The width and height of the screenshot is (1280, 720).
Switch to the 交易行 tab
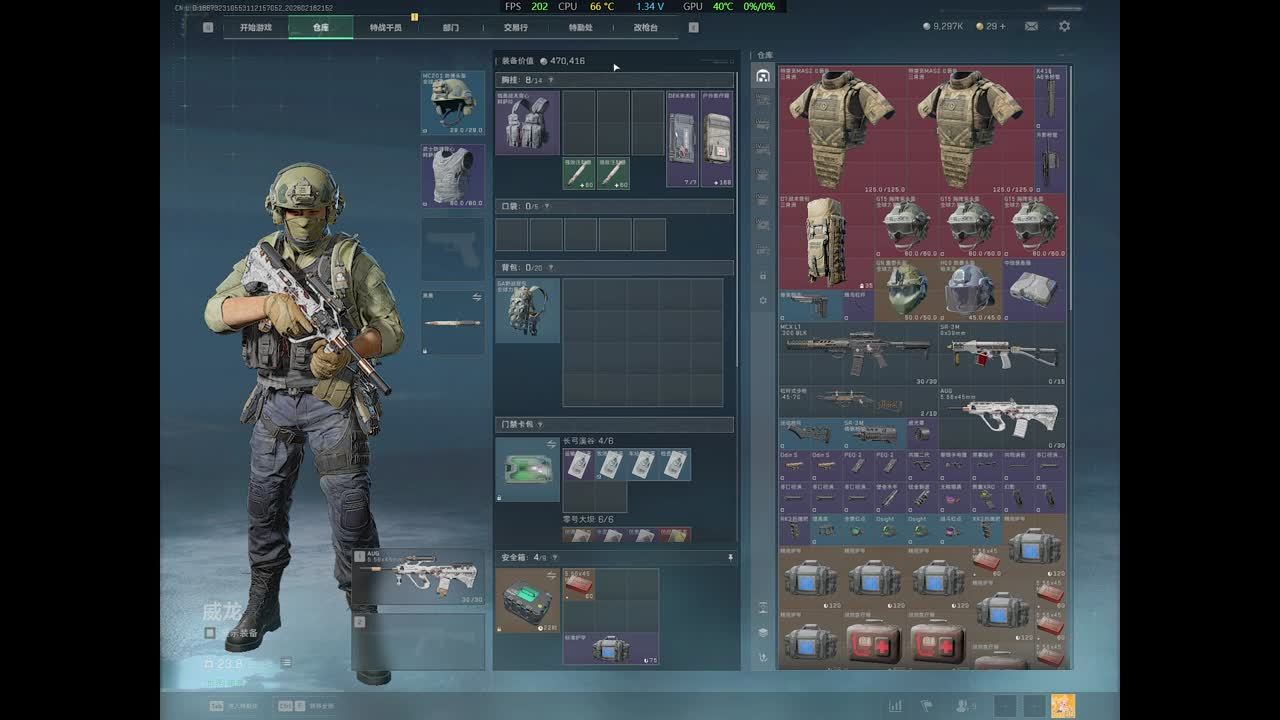click(x=516, y=27)
